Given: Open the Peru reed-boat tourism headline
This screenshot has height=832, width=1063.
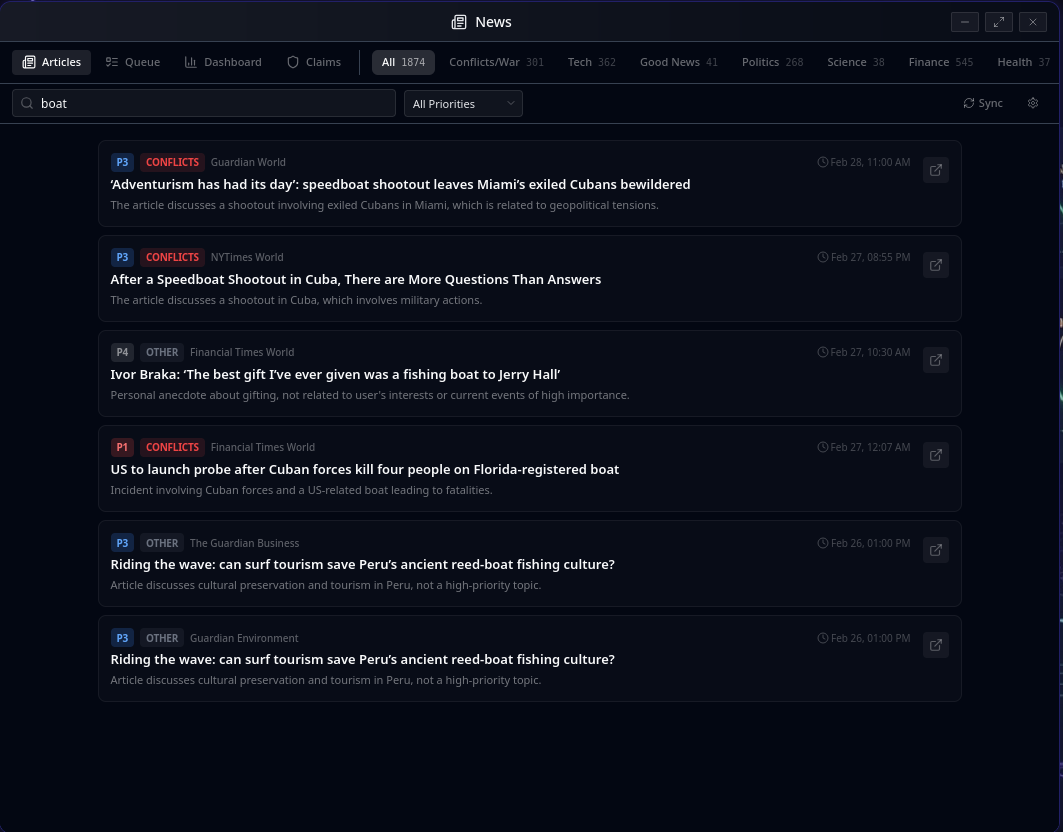Looking at the screenshot, I should click(362, 564).
